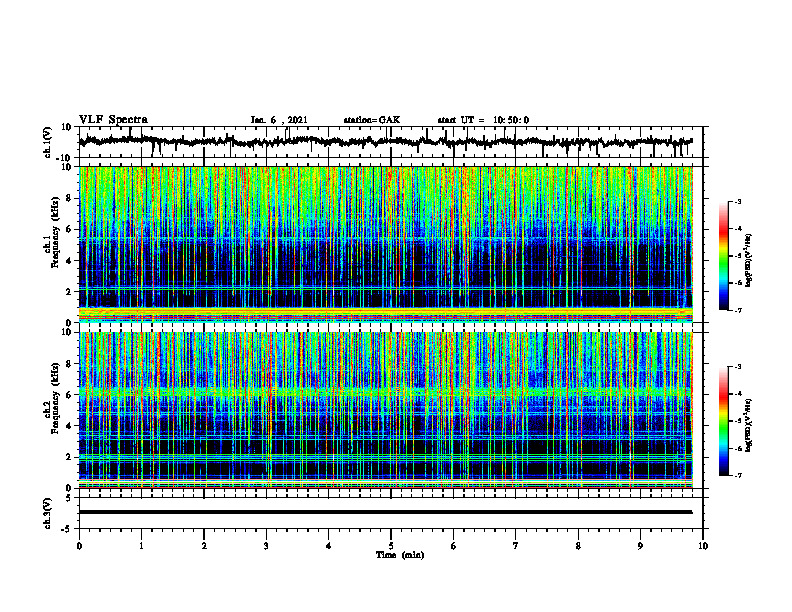Click the time axis tick label "3"
This screenshot has width=792, height=612.
(266, 546)
